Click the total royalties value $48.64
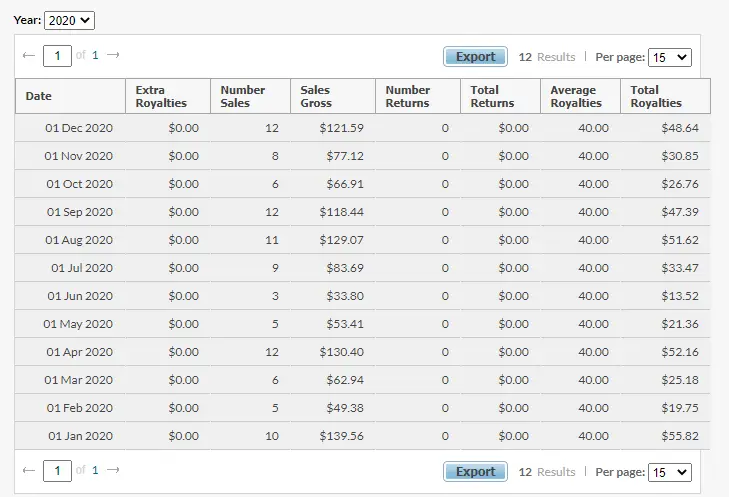 [x=680, y=128]
